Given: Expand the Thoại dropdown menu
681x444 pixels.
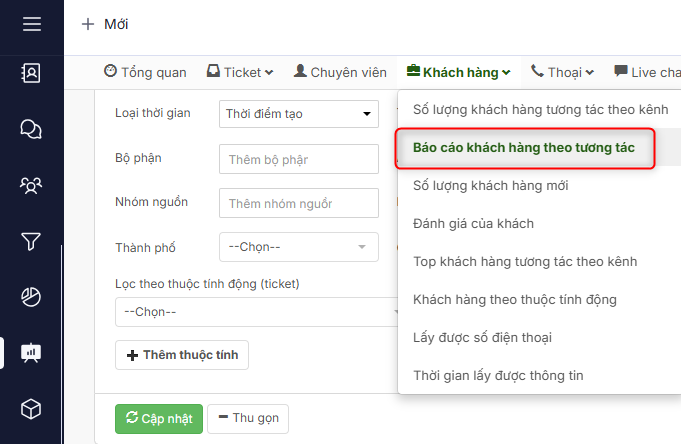Looking at the screenshot, I should (563, 72).
